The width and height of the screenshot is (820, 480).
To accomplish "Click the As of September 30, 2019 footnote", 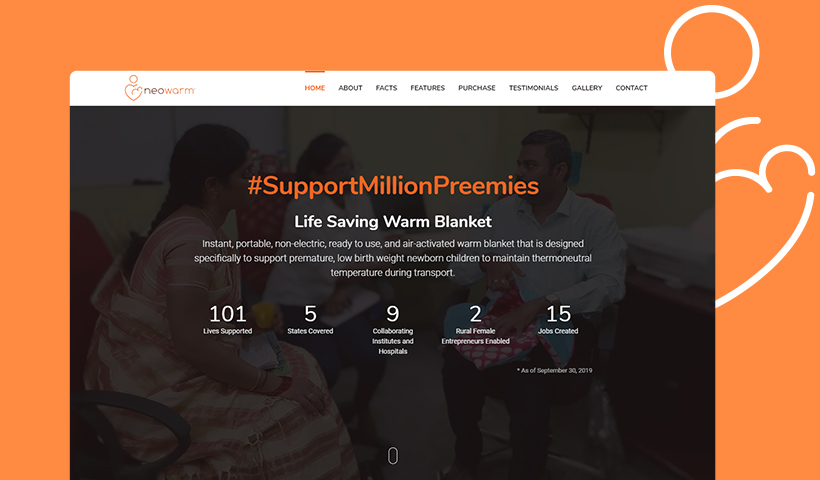I will click(x=555, y=370).
